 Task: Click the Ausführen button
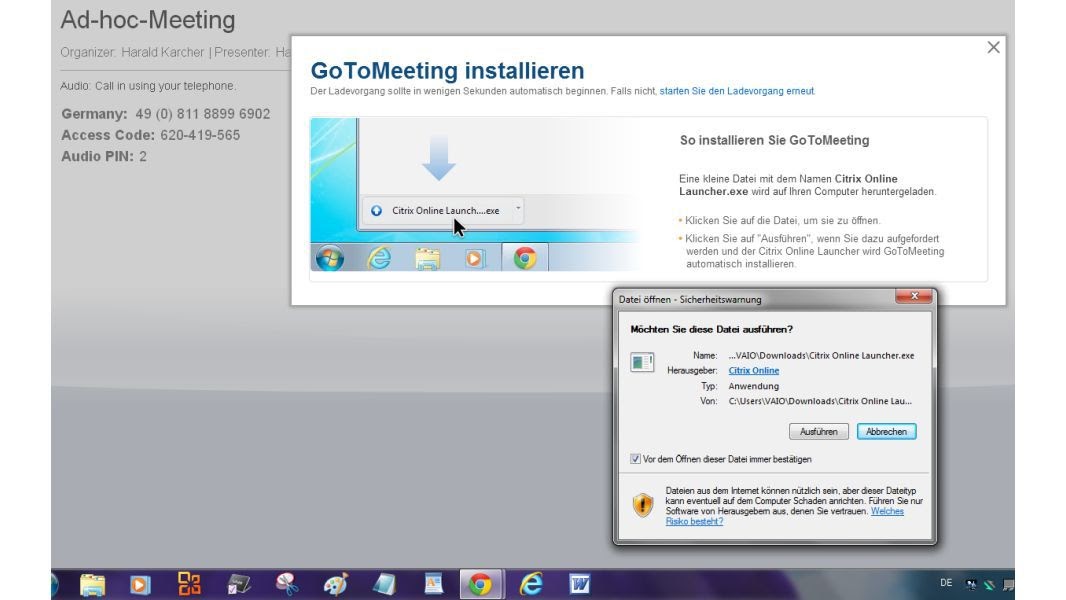click(x=819, y=431)
